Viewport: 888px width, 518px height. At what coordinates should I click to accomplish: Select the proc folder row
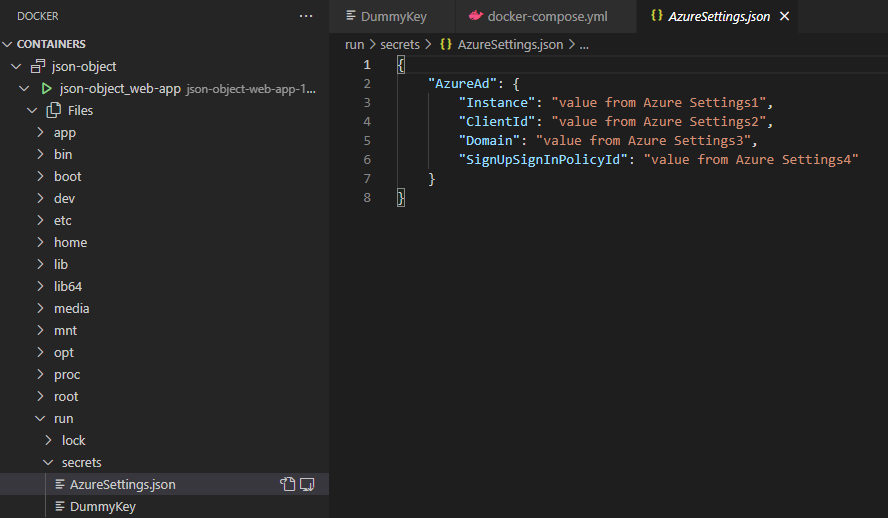[x=164, y=375]
